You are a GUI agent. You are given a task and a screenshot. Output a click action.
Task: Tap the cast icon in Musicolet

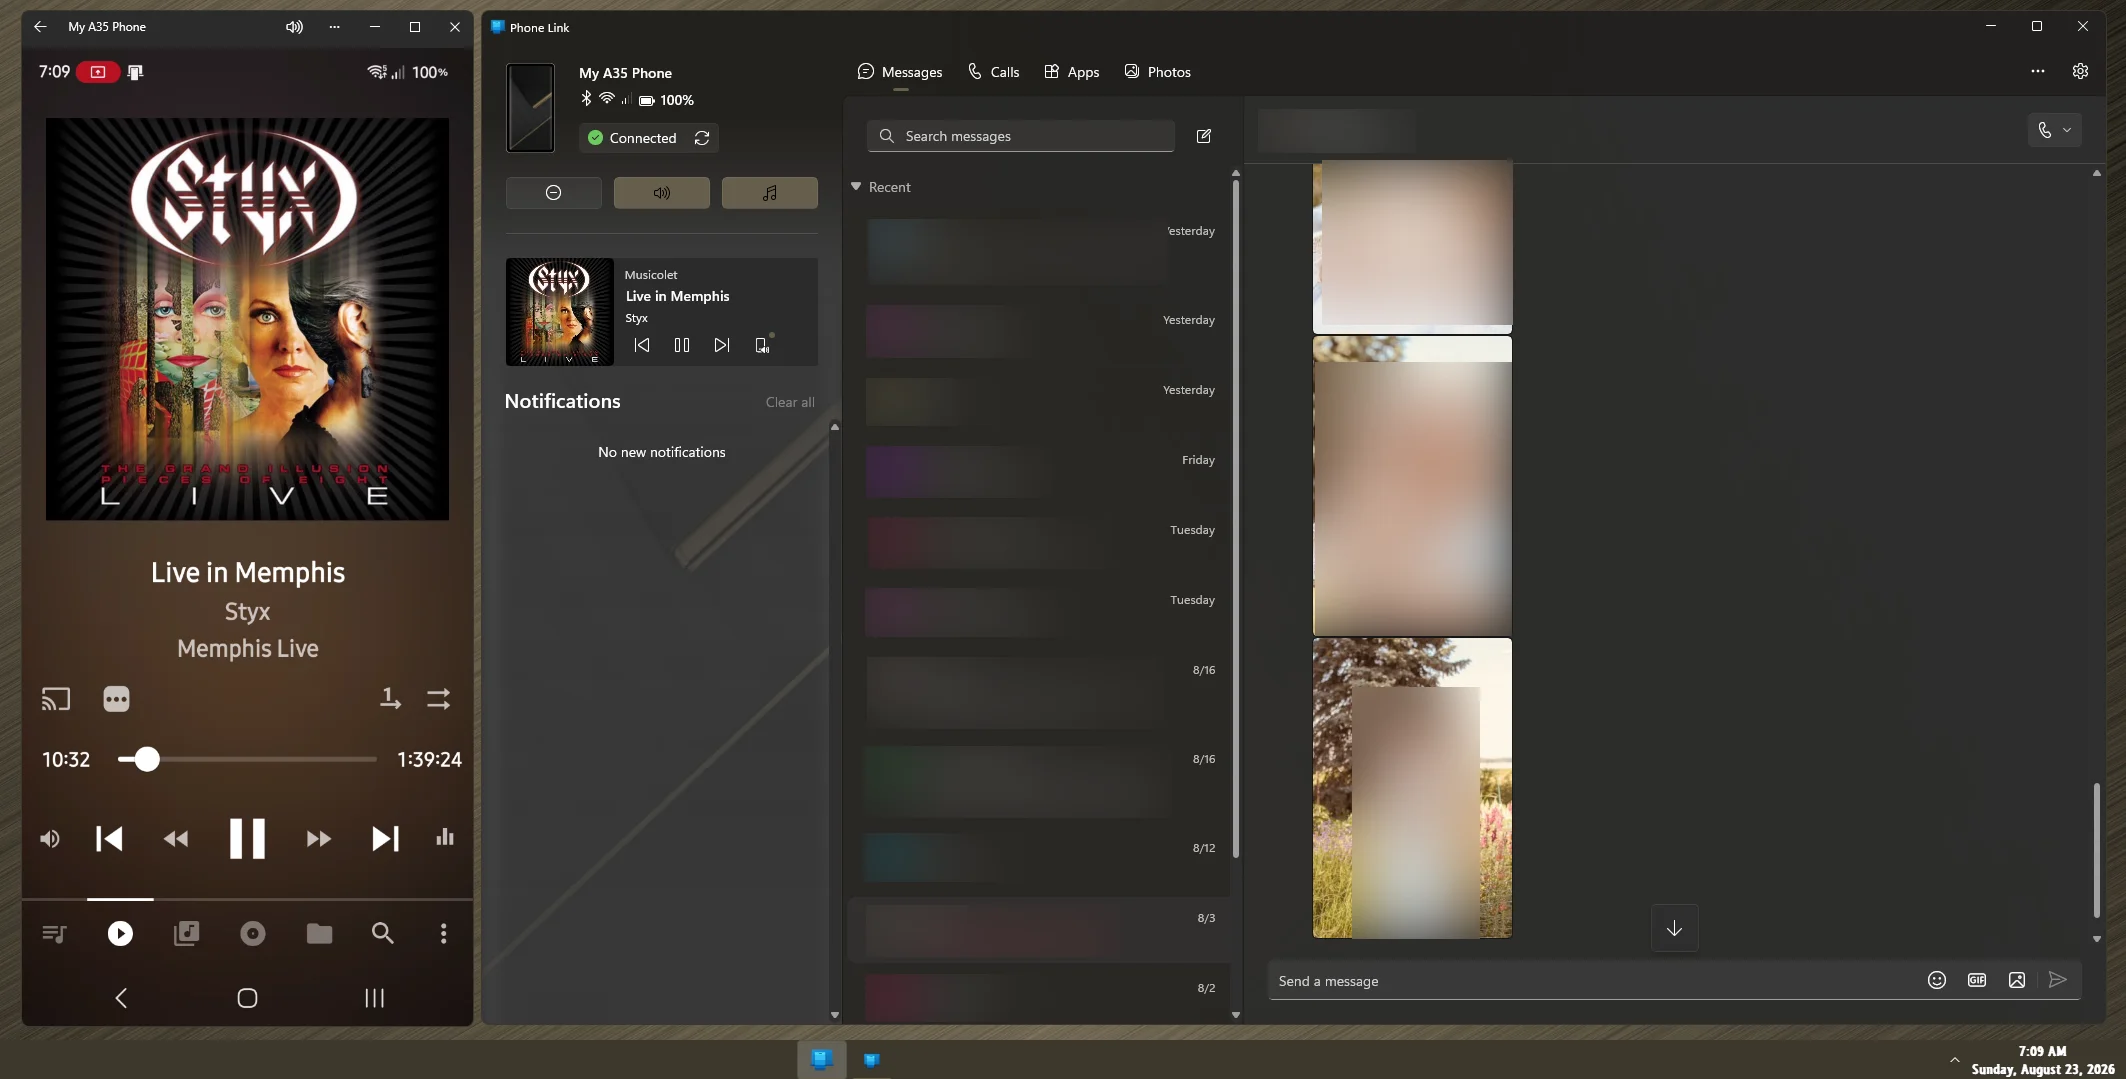(56, 699)
